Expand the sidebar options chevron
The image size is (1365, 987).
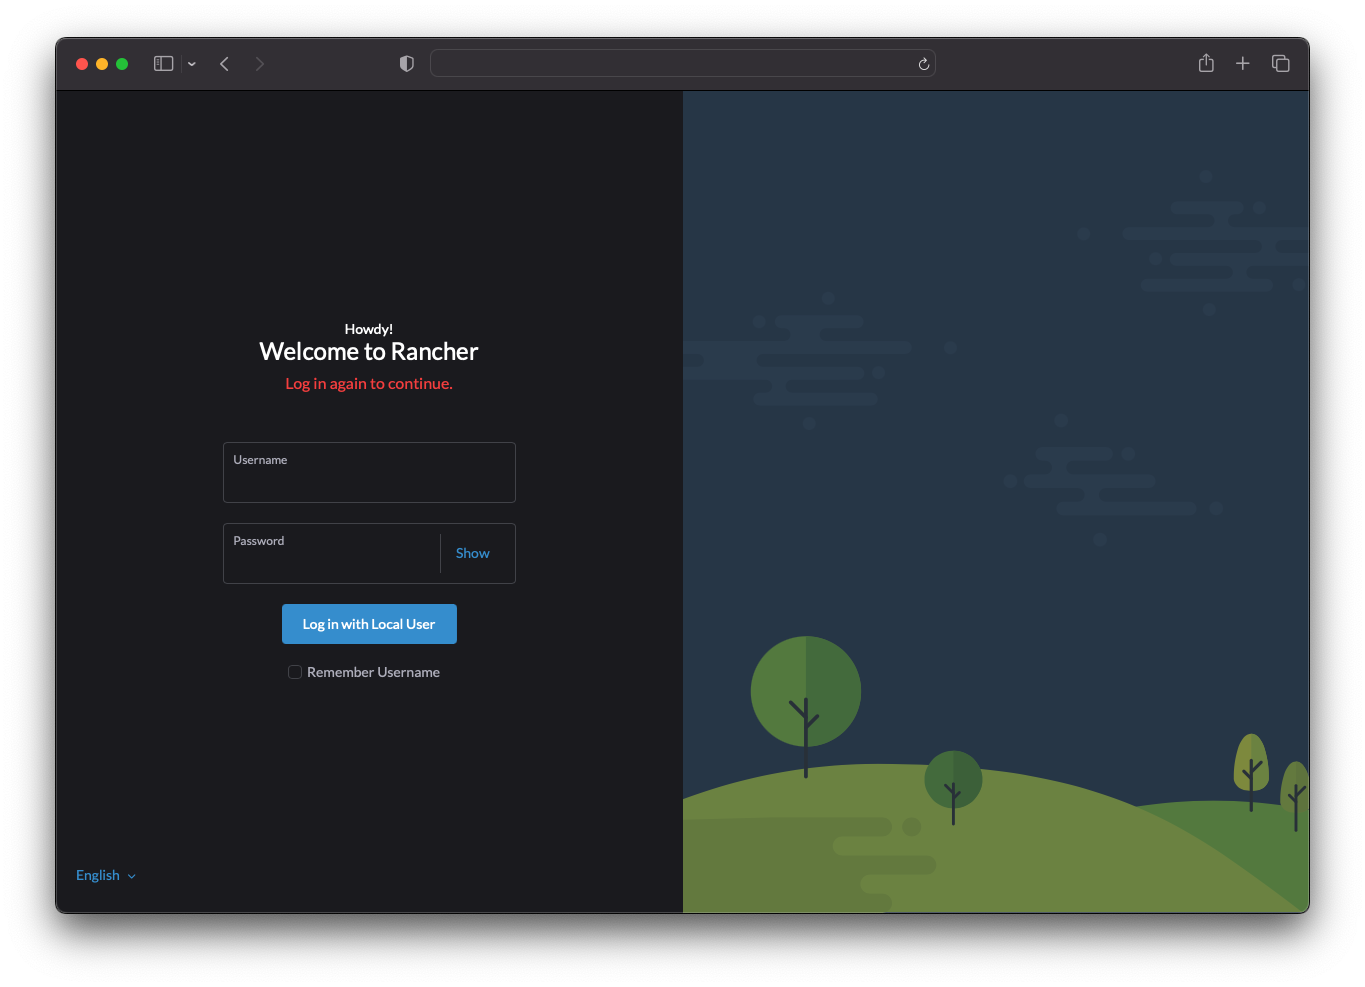(191, 63)
